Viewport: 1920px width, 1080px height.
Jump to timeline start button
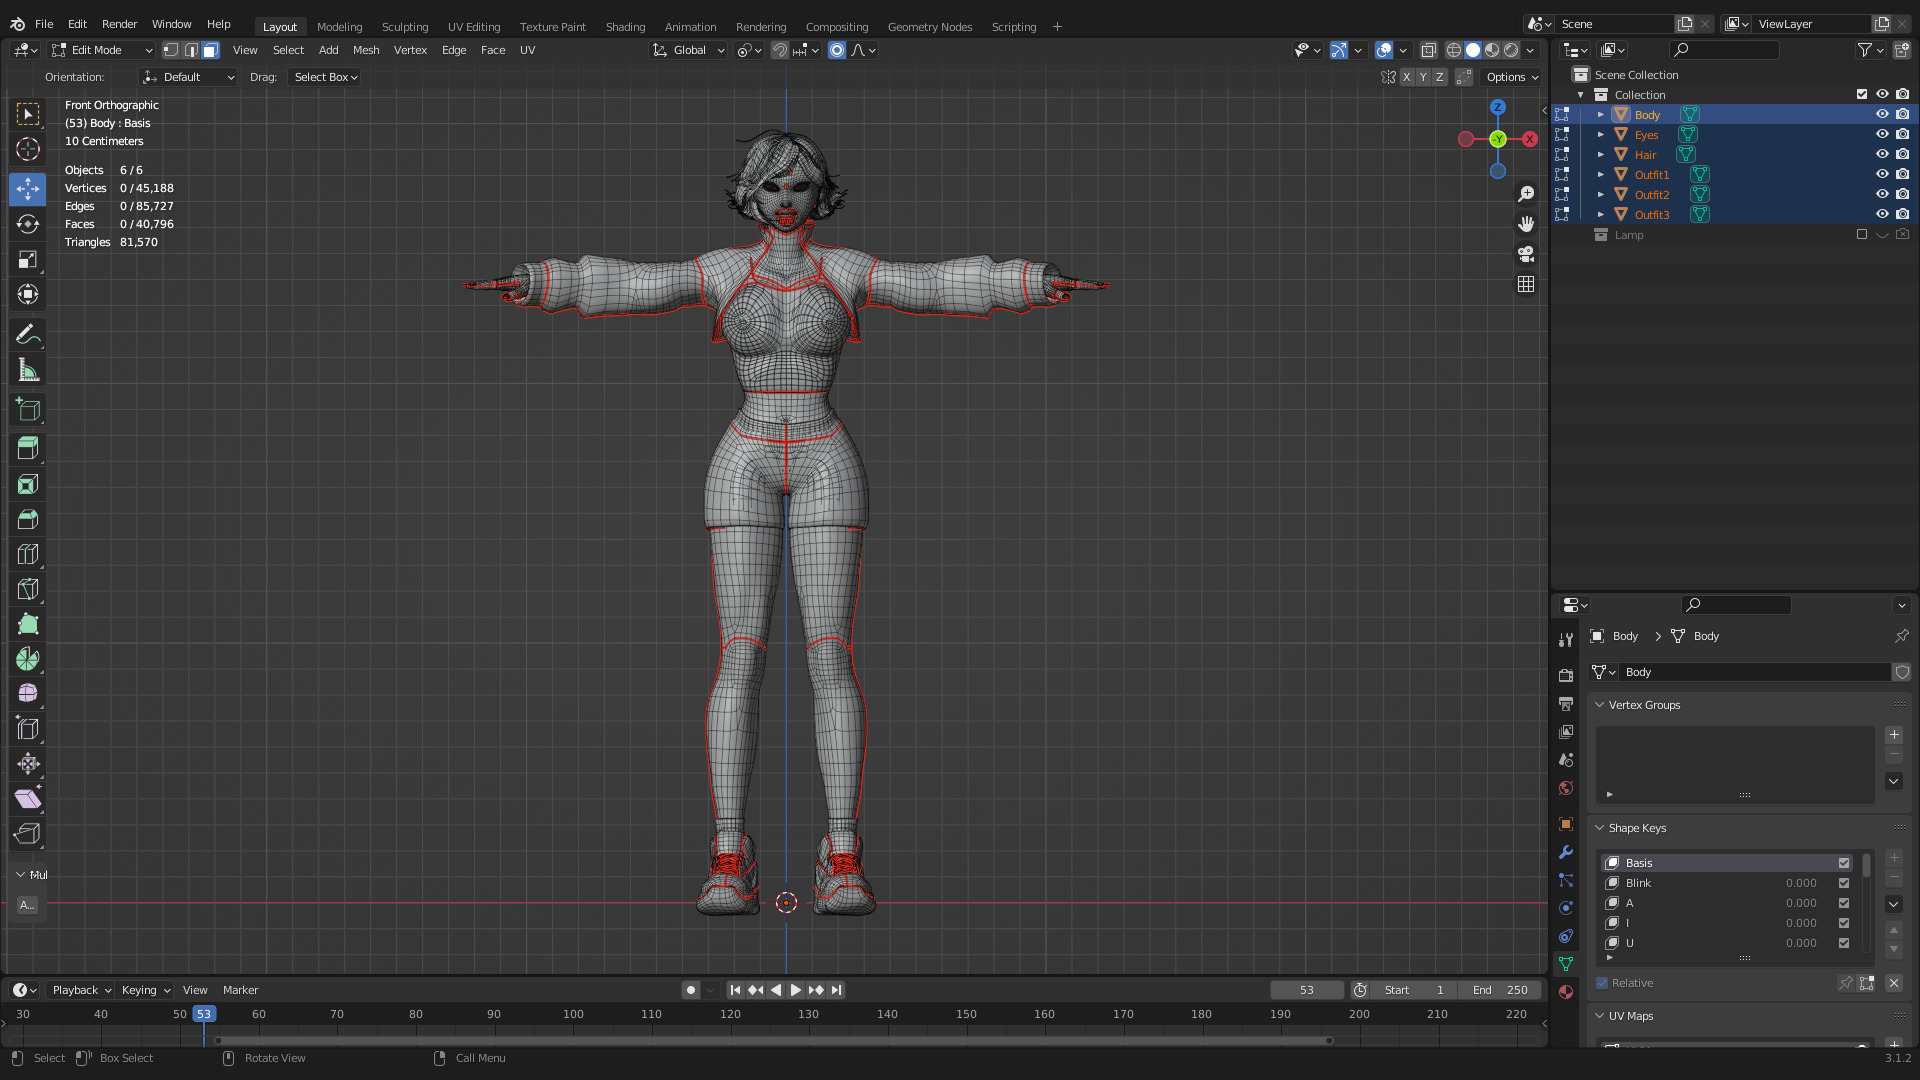click(735, 990)
